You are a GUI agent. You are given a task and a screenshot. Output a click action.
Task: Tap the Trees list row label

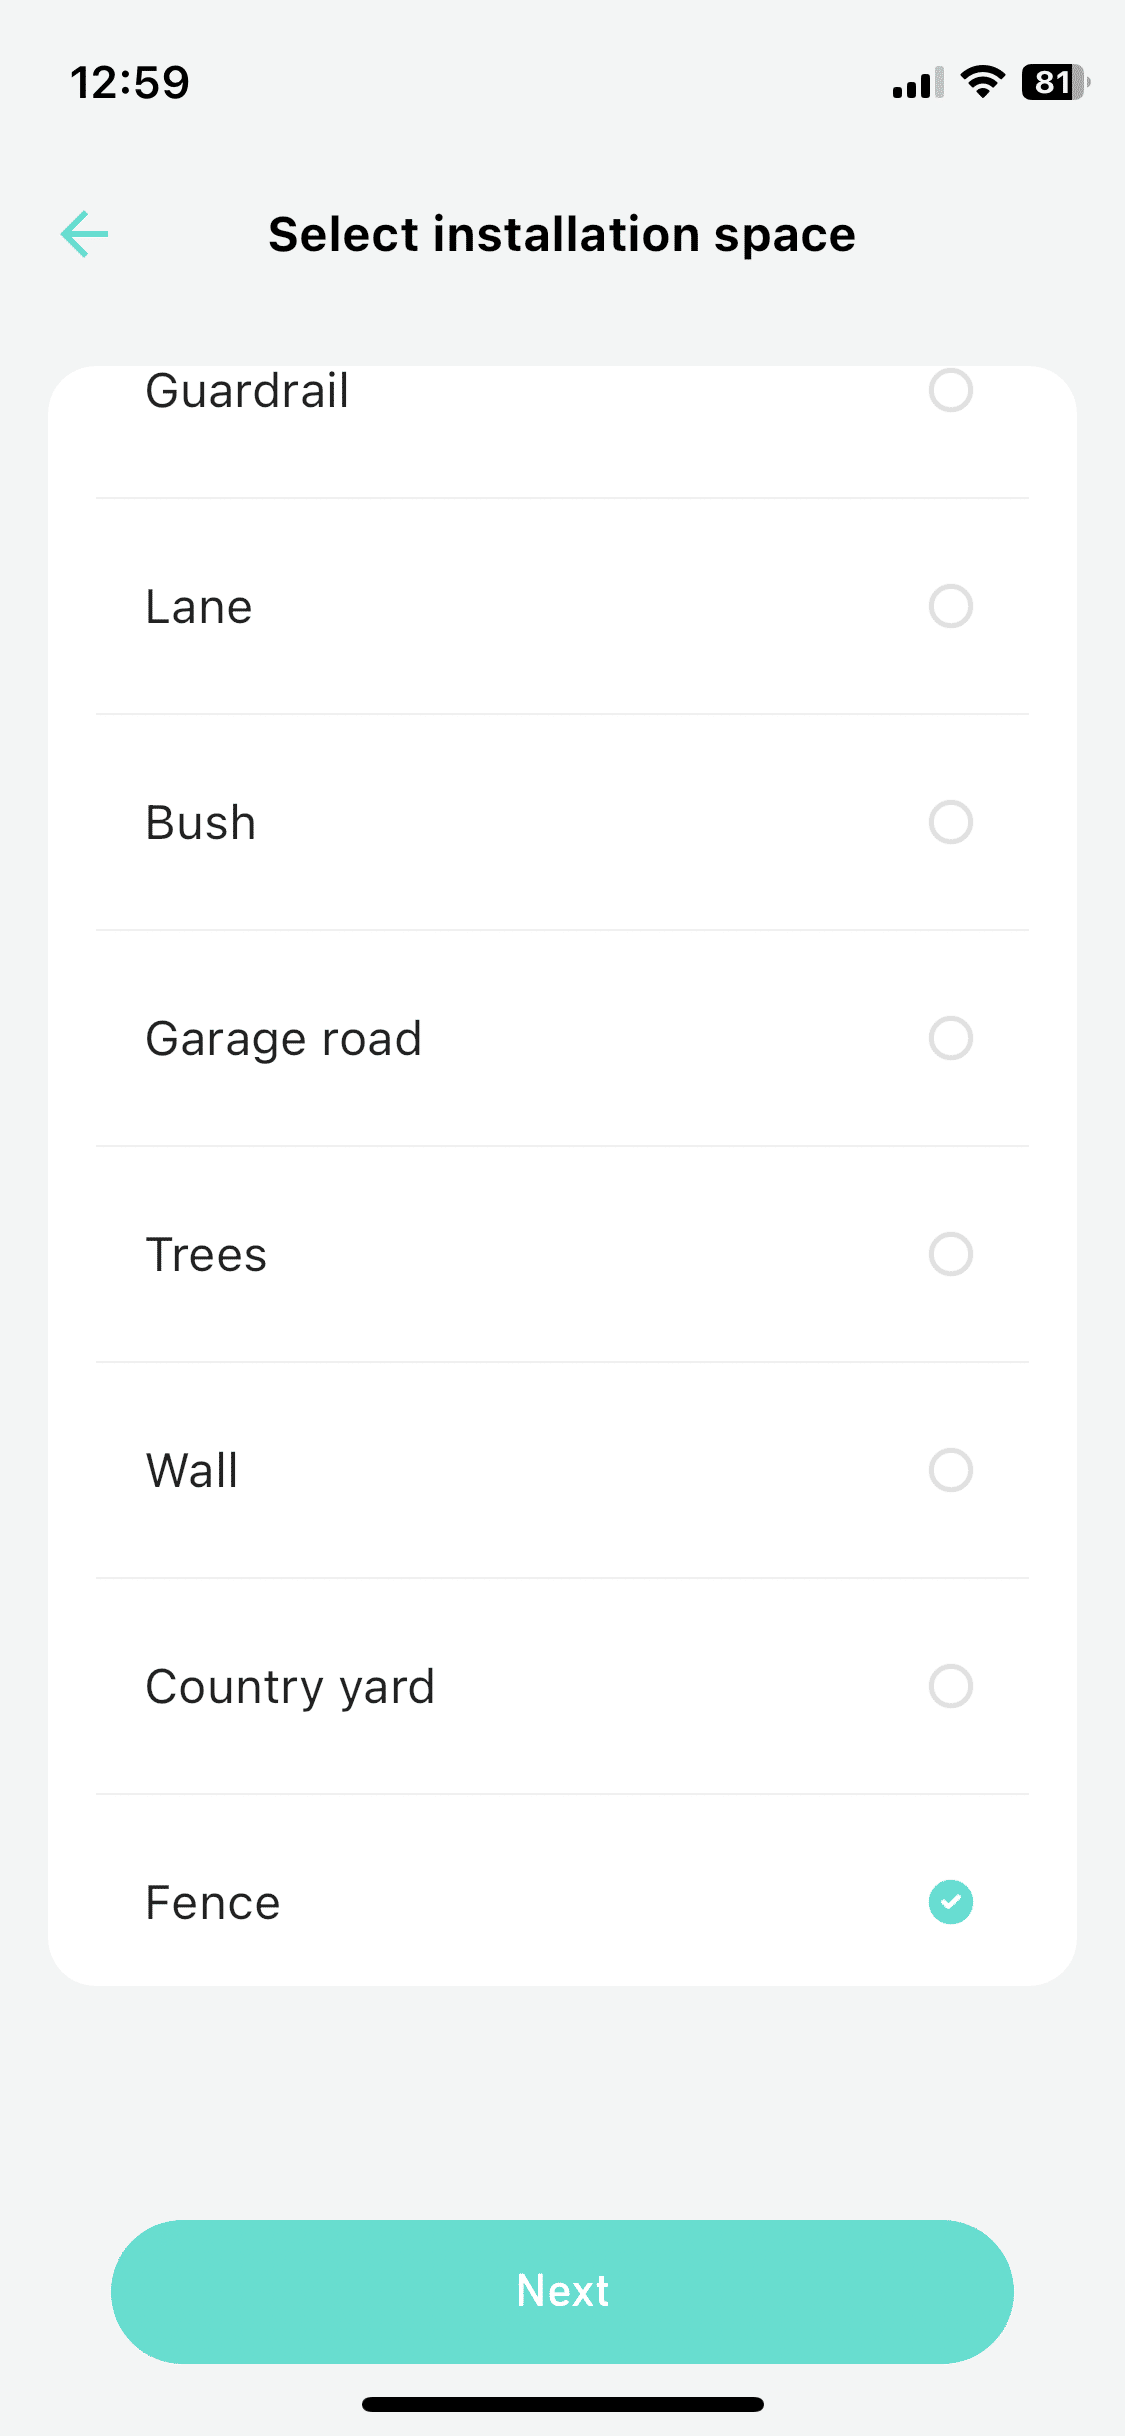206,1255
